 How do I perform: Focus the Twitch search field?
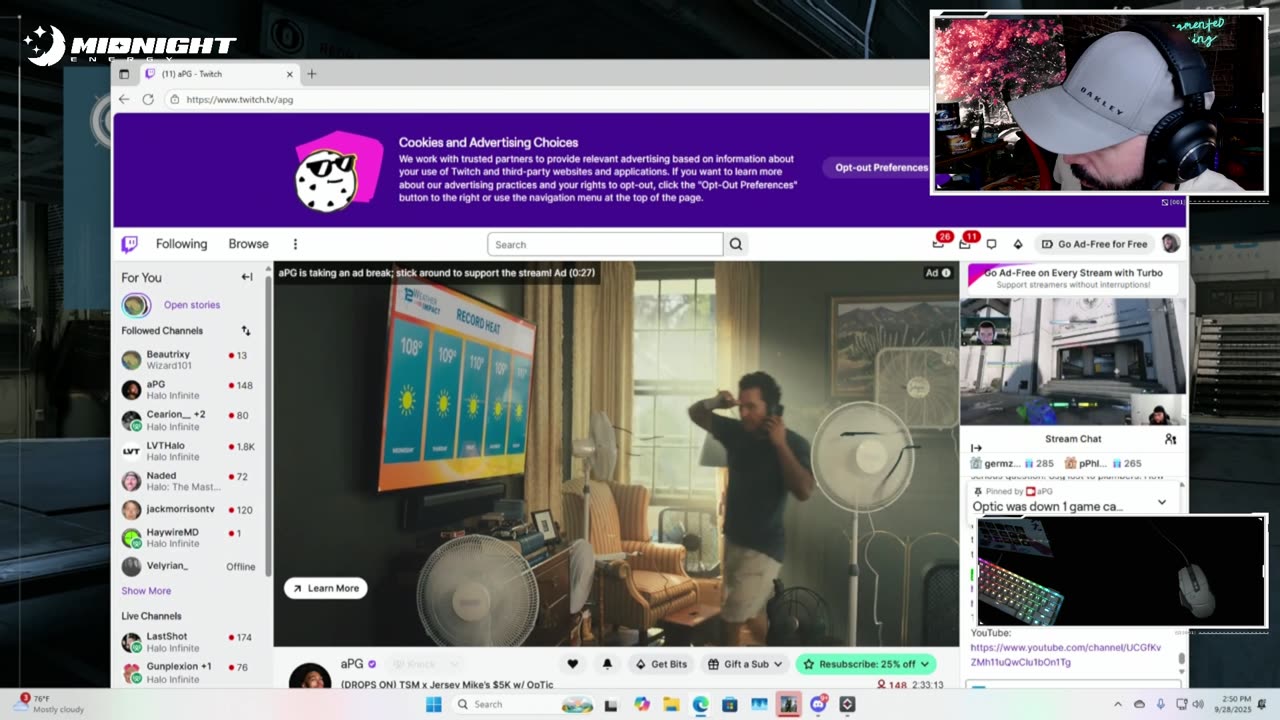[605, 244]
